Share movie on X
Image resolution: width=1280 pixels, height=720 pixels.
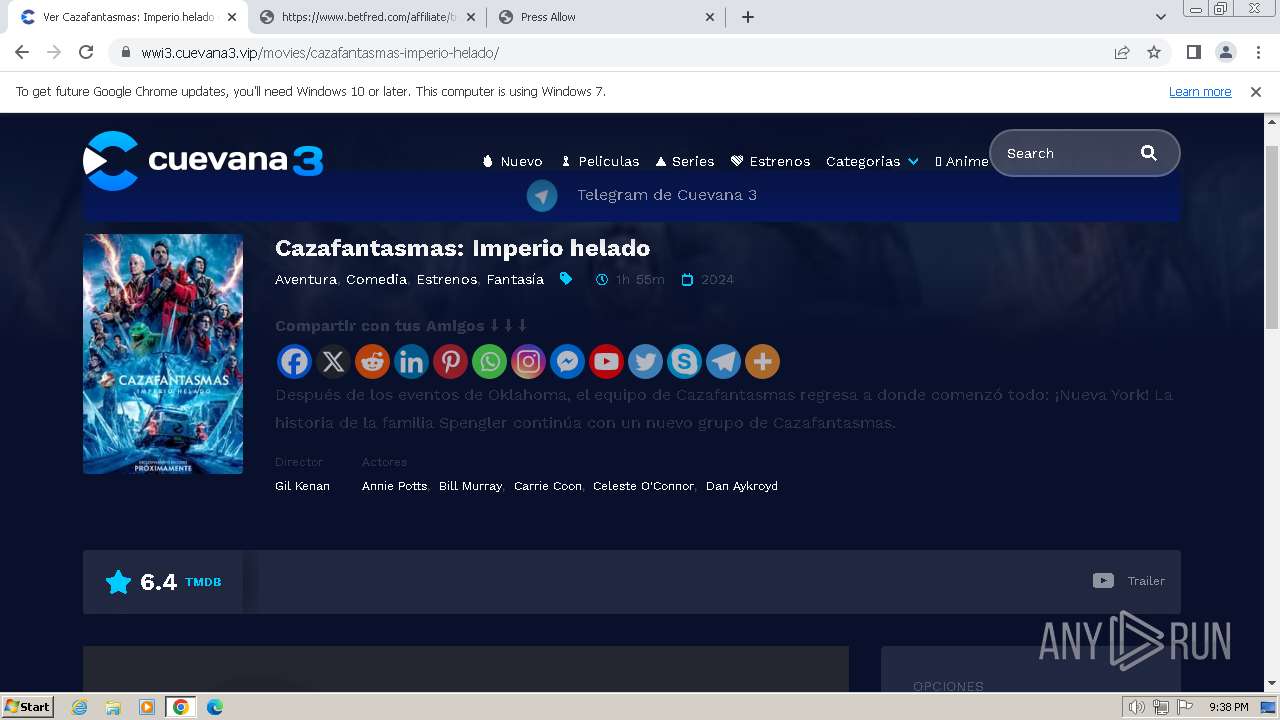[333, 361]
